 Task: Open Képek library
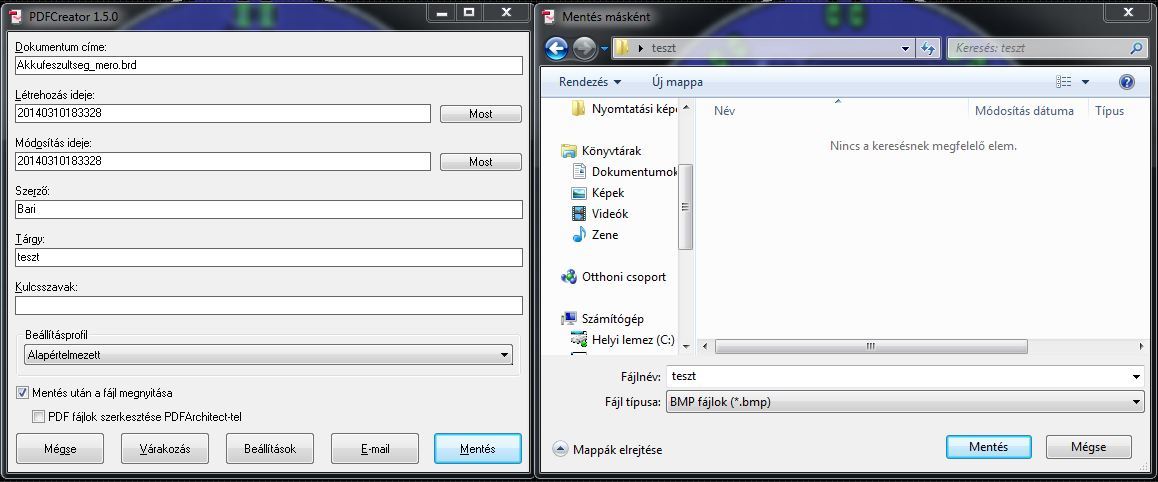(x=598, y=193)
